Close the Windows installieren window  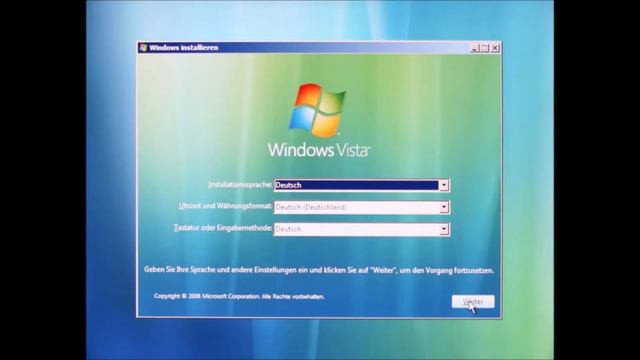(495, 48)
